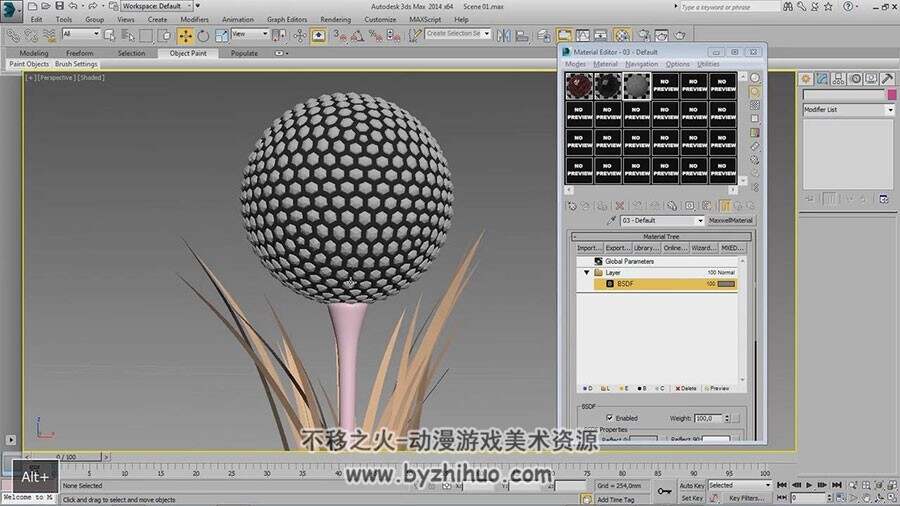
Task: Open file with folder icon
Action: (x=46, y=6)
